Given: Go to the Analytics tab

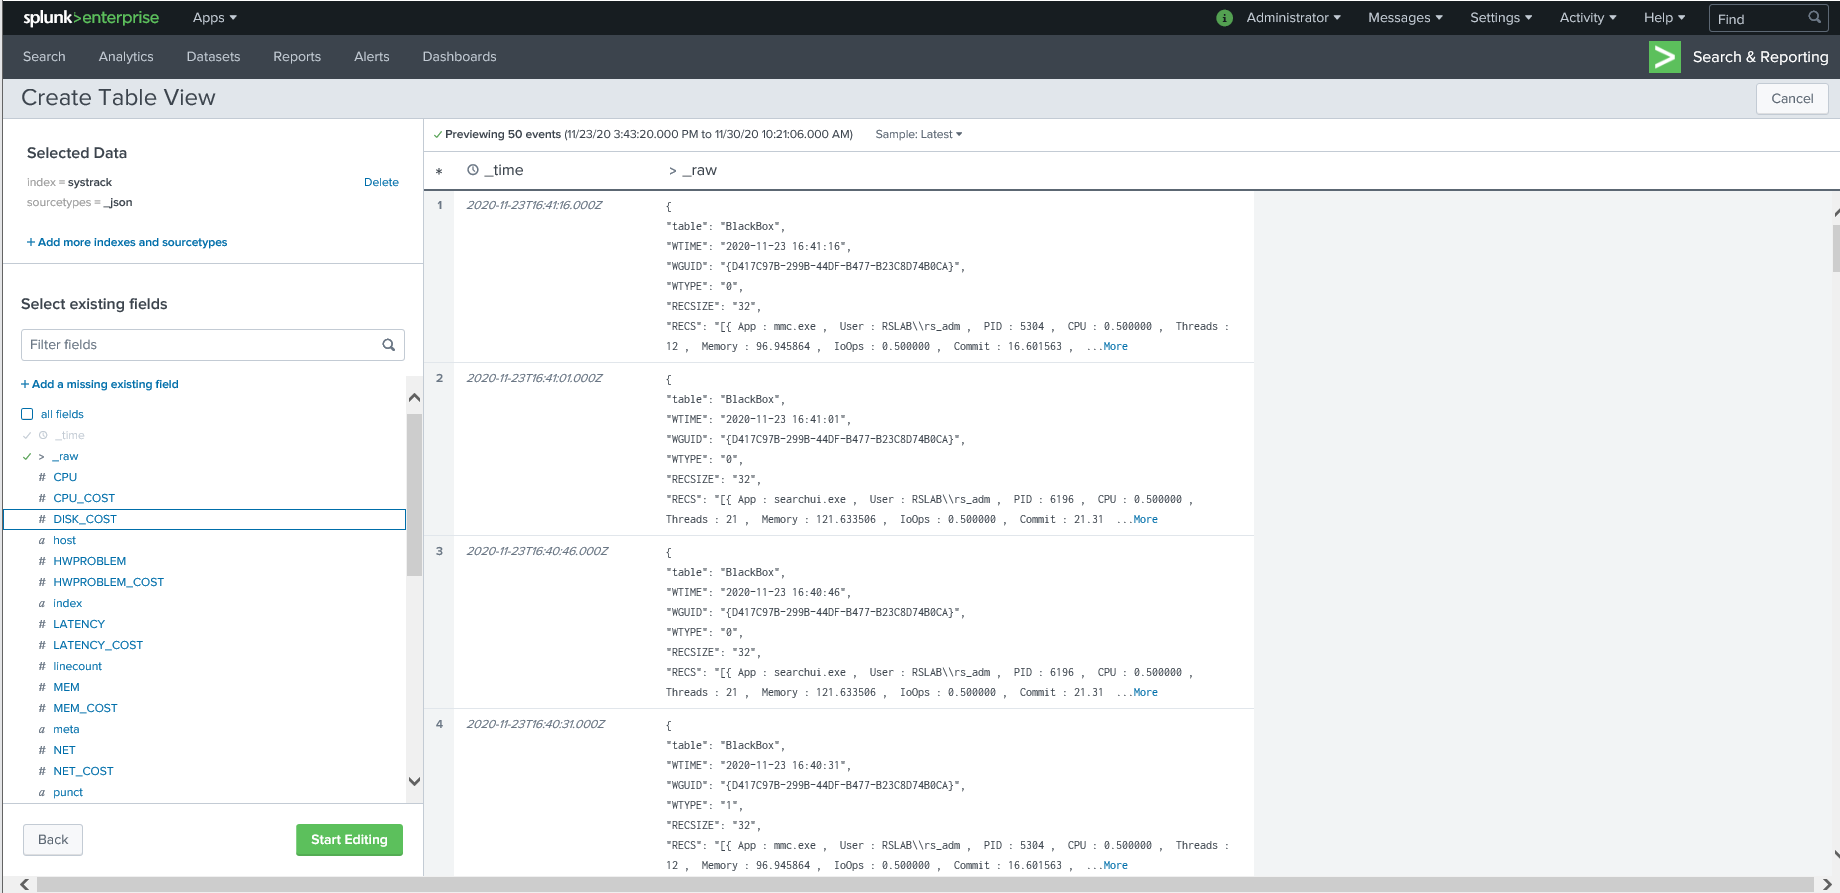Looking at the screenshot, I should (126, 57).
